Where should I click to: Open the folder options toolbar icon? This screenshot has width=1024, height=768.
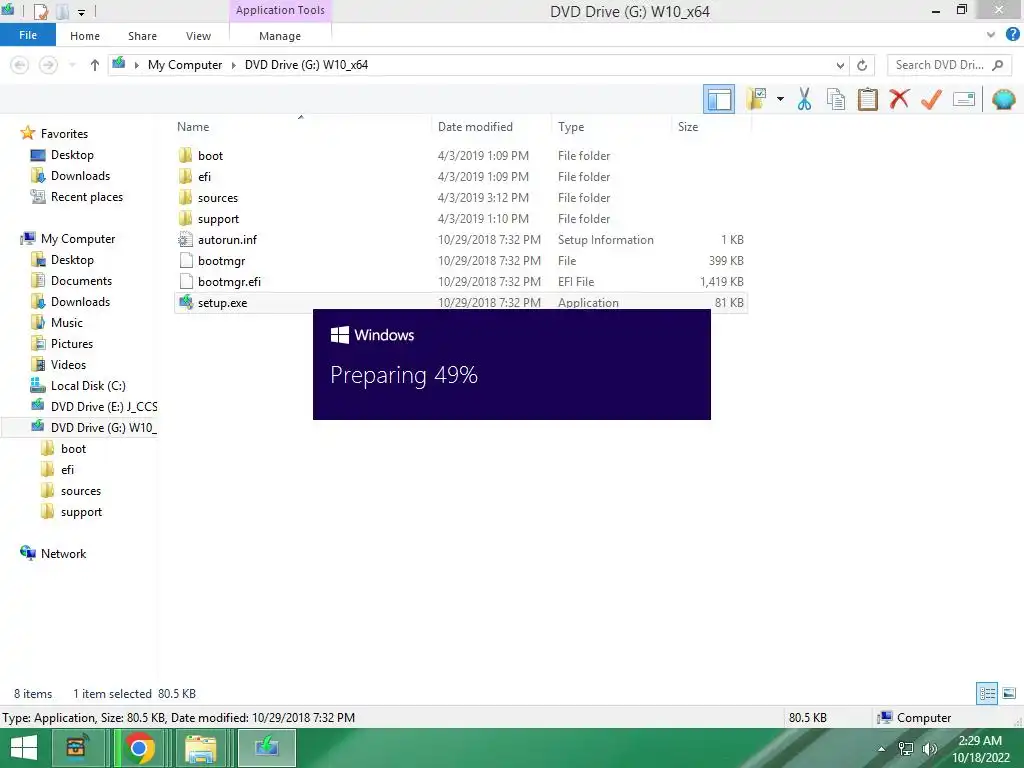click(757, 99)
